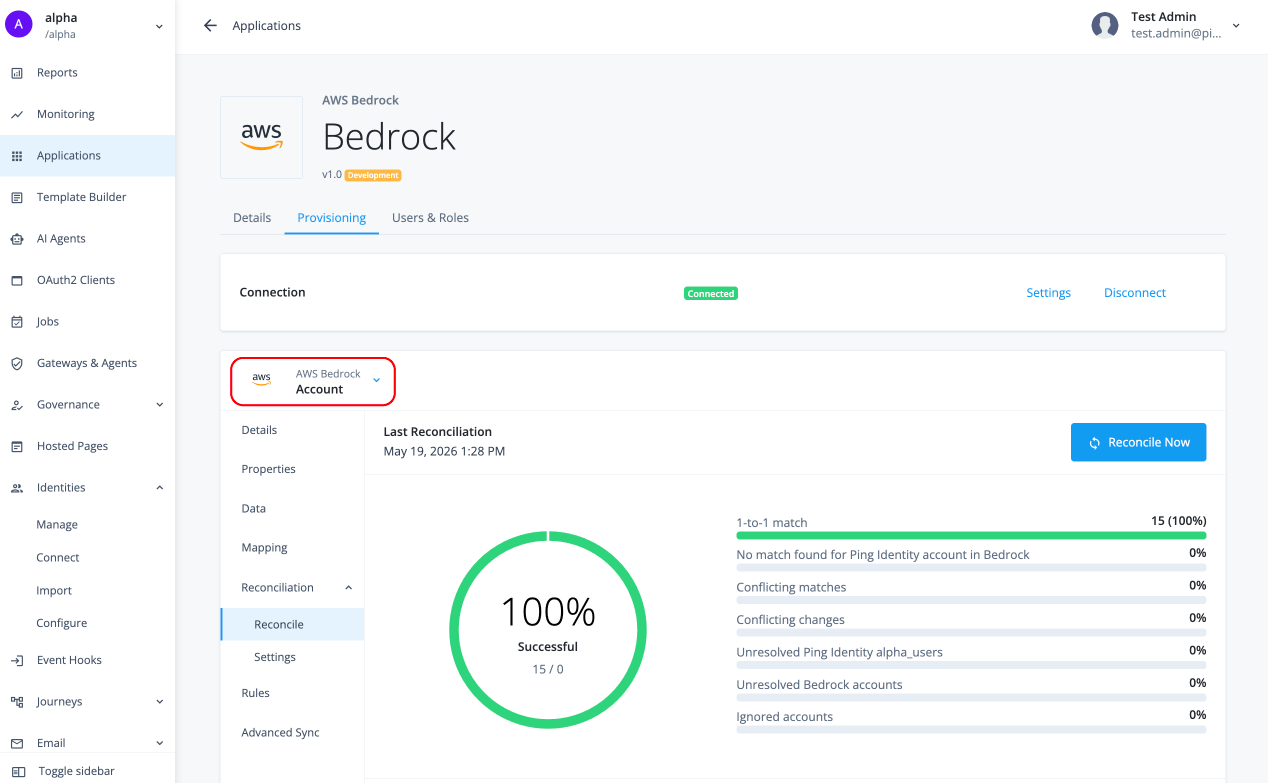Click the Governance icon
Viewport: 1268px width, 783px height.
pyautogui.click(x=17, y=405)
